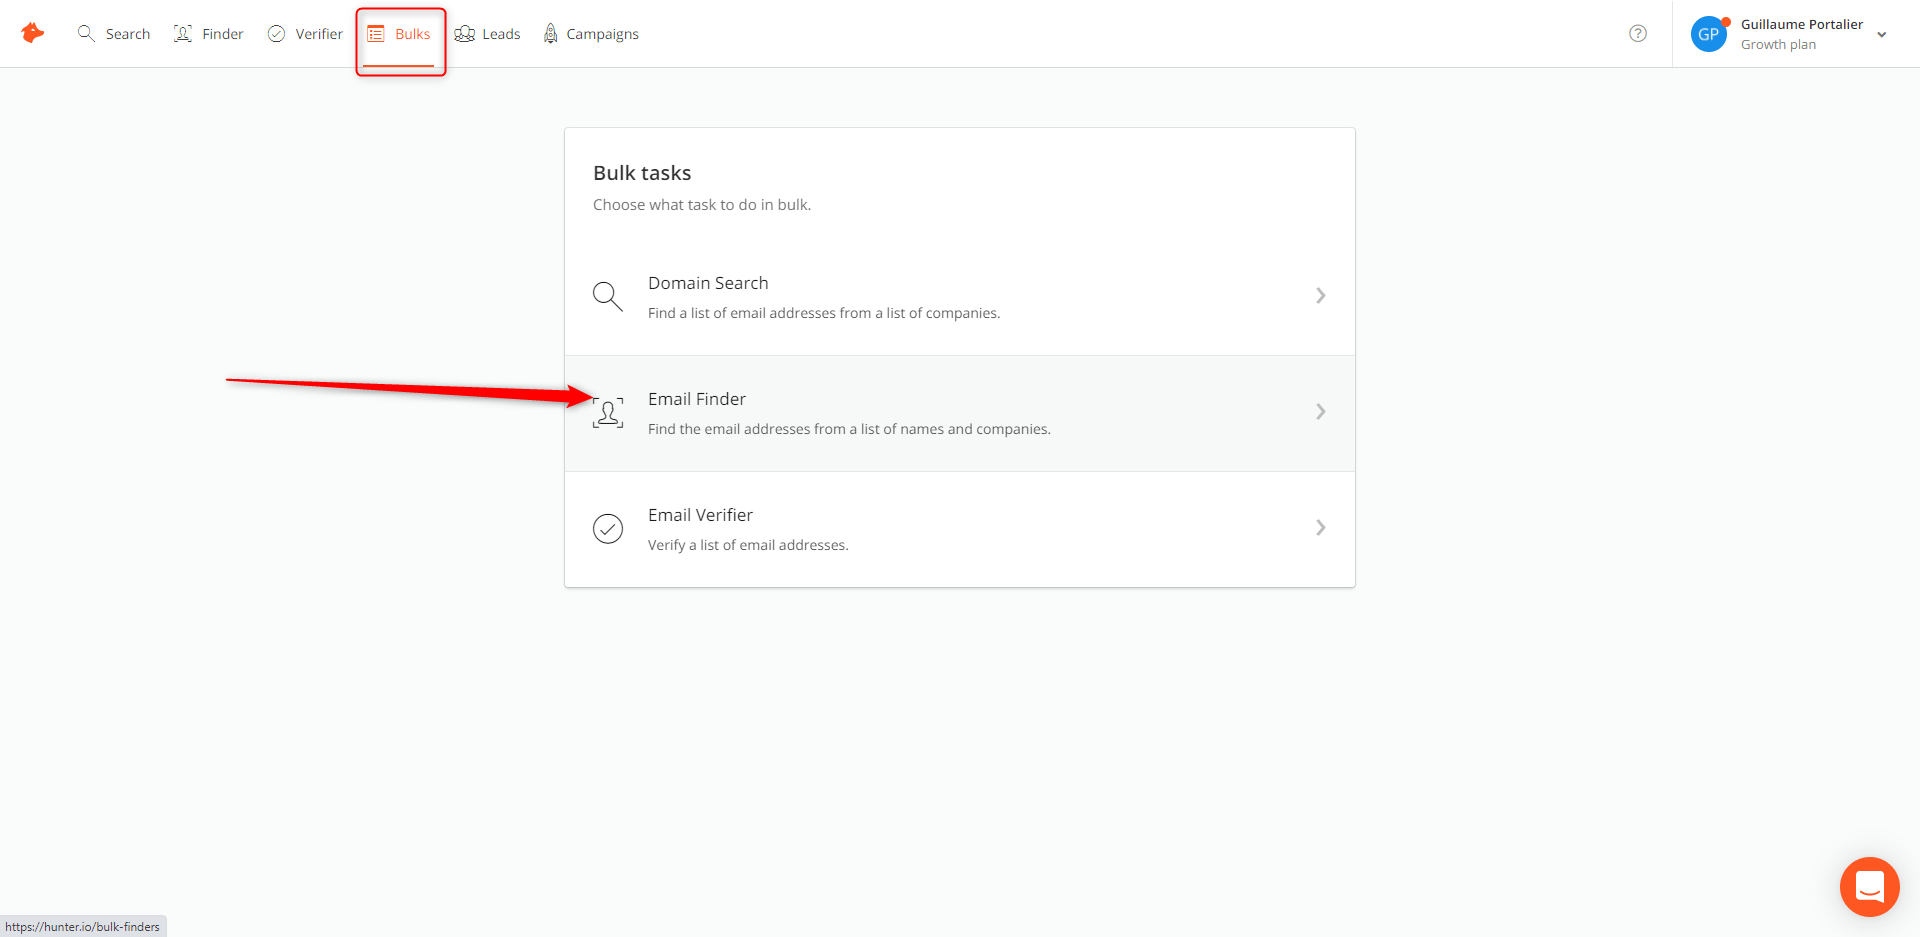The height and width of the screenshot is (937, 1920).
Task: Open the orange chat support widget
Action: [1870, 887]
